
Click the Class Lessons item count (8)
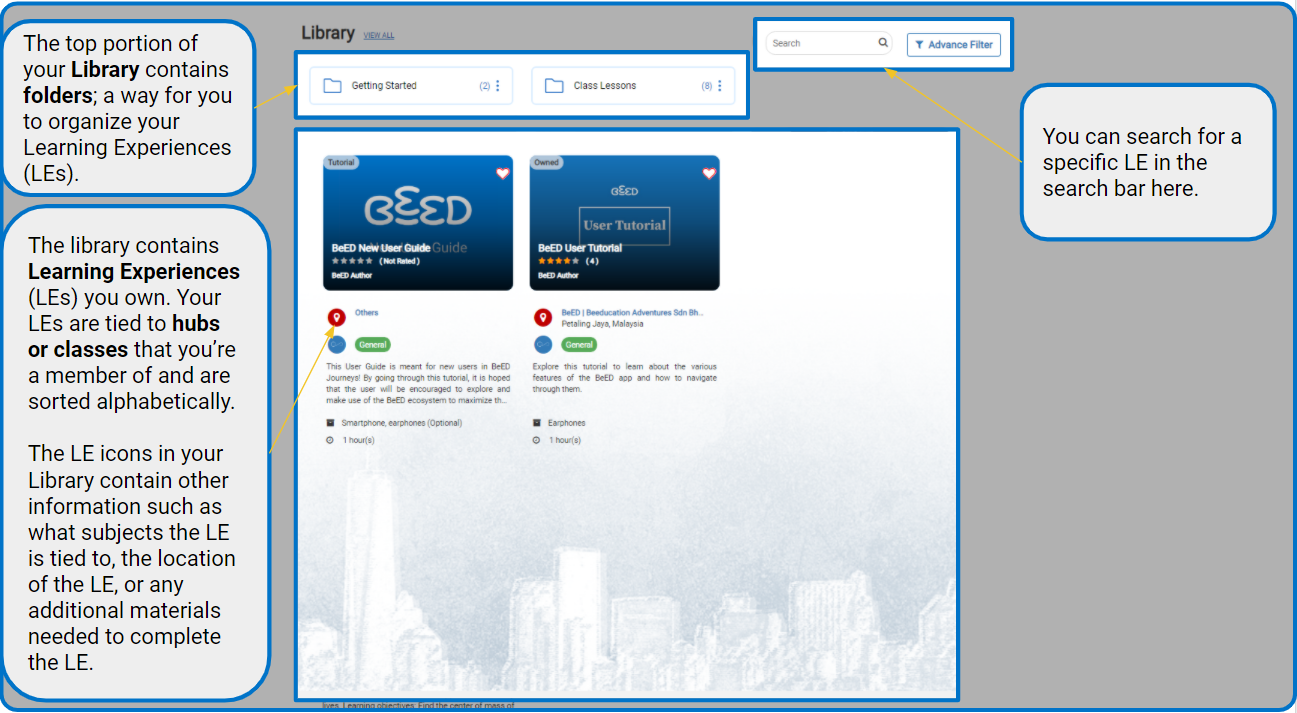tap(707, 86)
